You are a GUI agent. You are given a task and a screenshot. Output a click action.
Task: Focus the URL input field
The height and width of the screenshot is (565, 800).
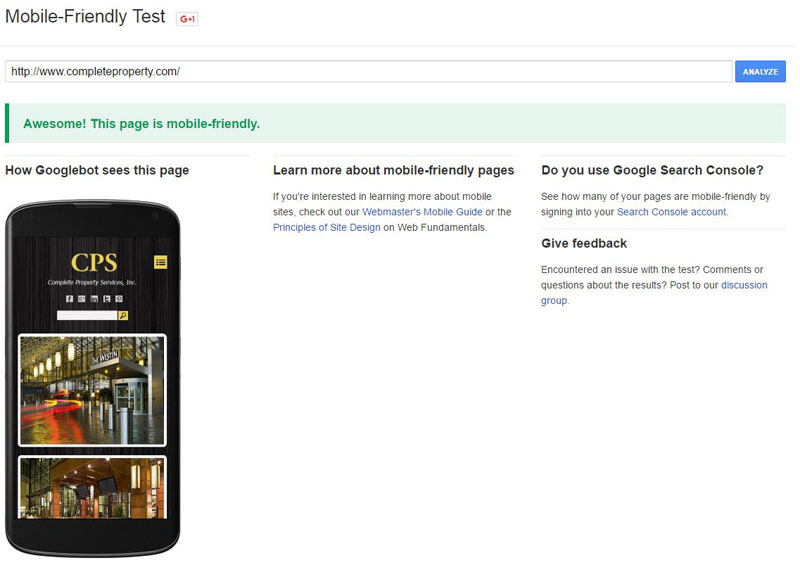coord(368,71)
